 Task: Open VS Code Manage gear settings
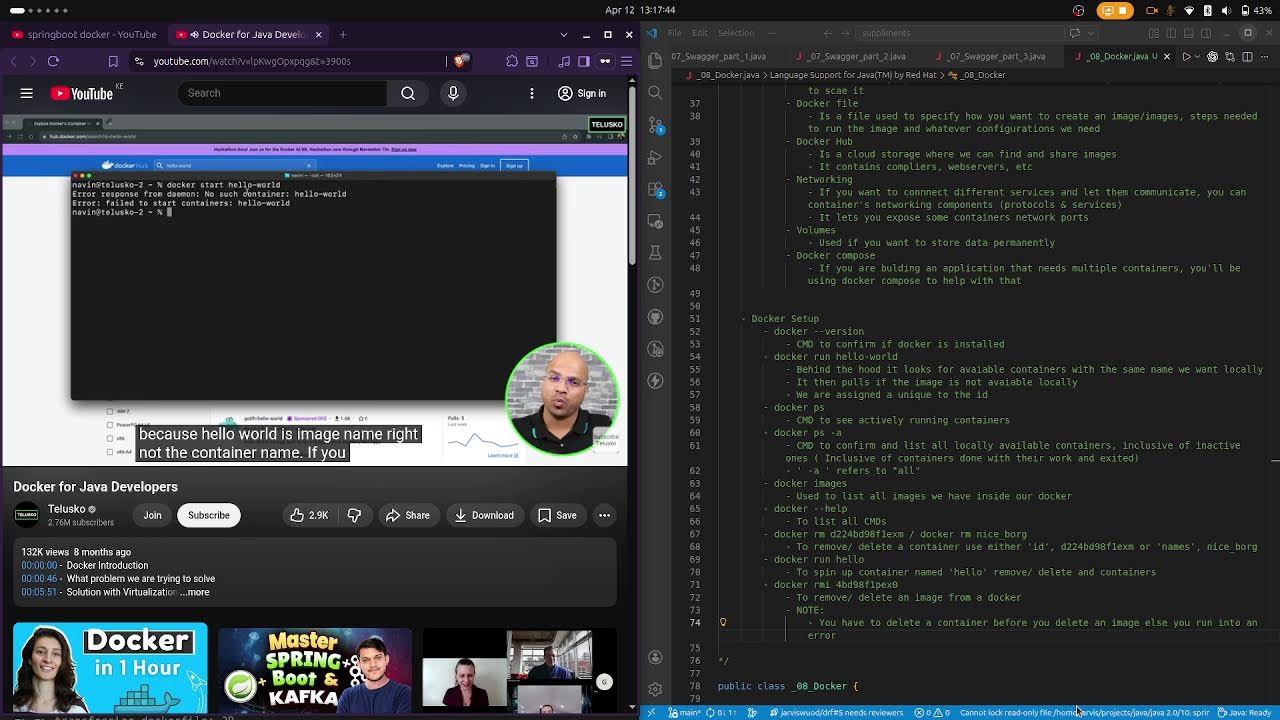pos(655,689)
